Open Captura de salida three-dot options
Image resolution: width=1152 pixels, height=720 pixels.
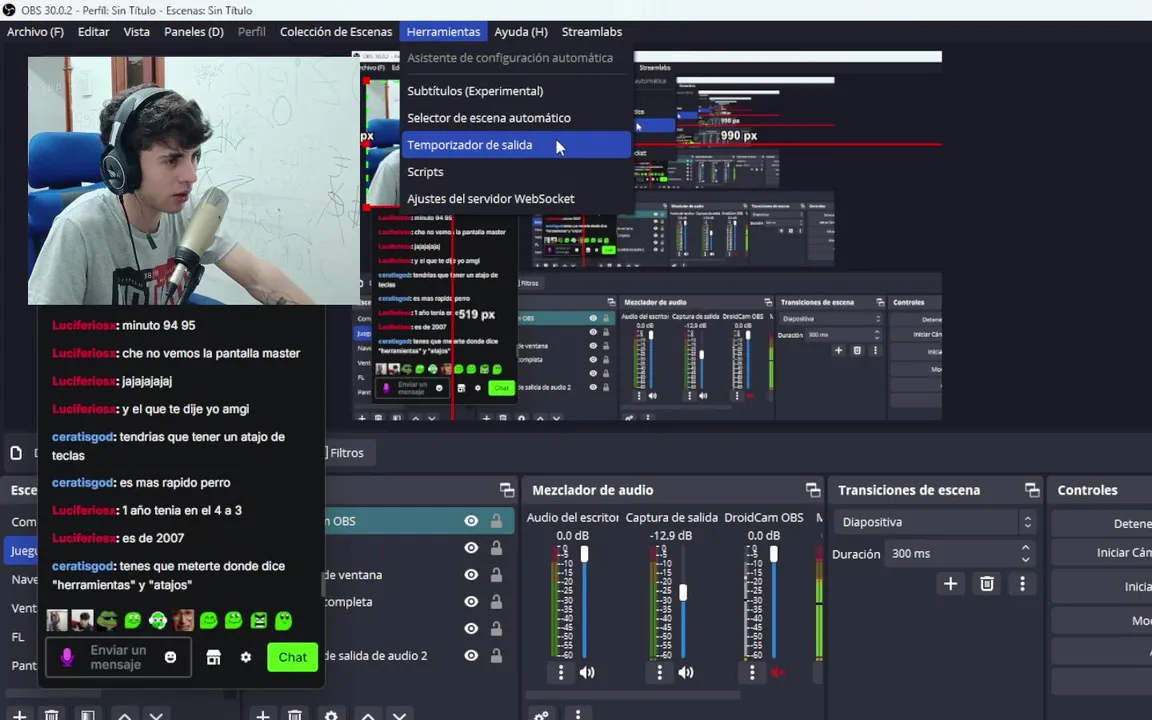pos(659,672)
